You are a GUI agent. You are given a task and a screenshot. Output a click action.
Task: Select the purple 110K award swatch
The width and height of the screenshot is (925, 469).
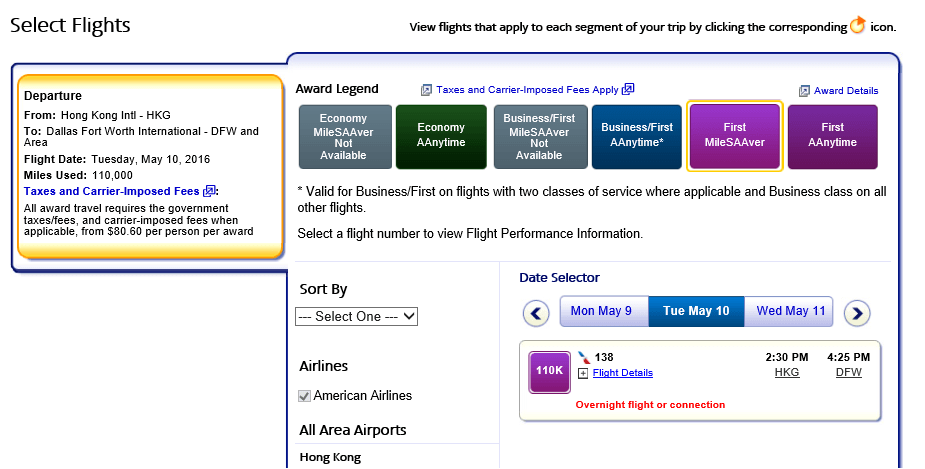click(549, 372)
